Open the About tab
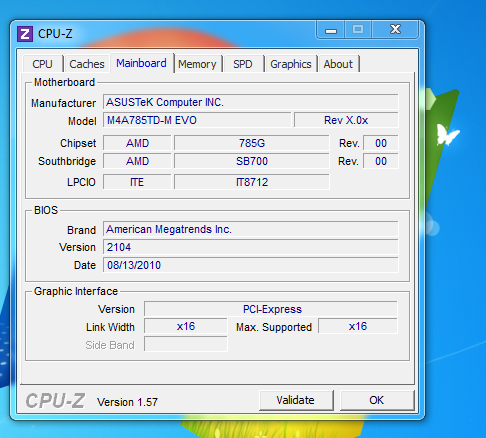Screen dimensions: 486x438 point(338,64)
